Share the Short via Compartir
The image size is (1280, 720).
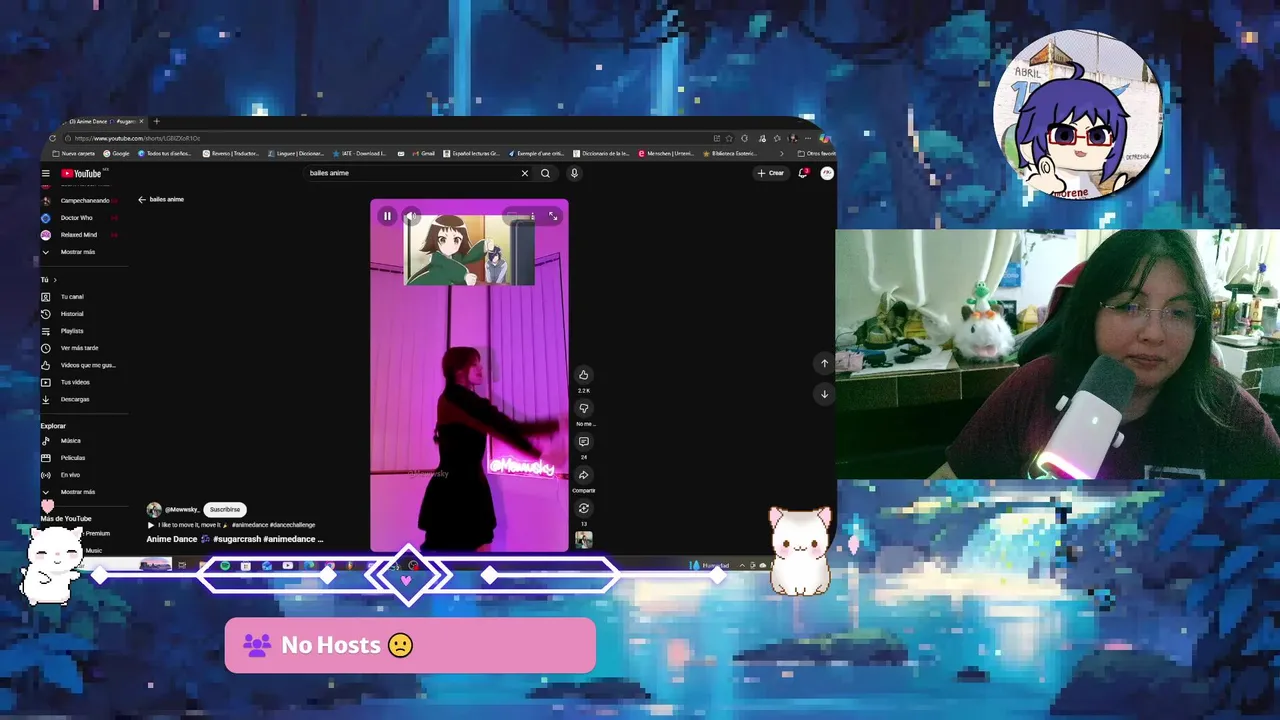[584, 475]
